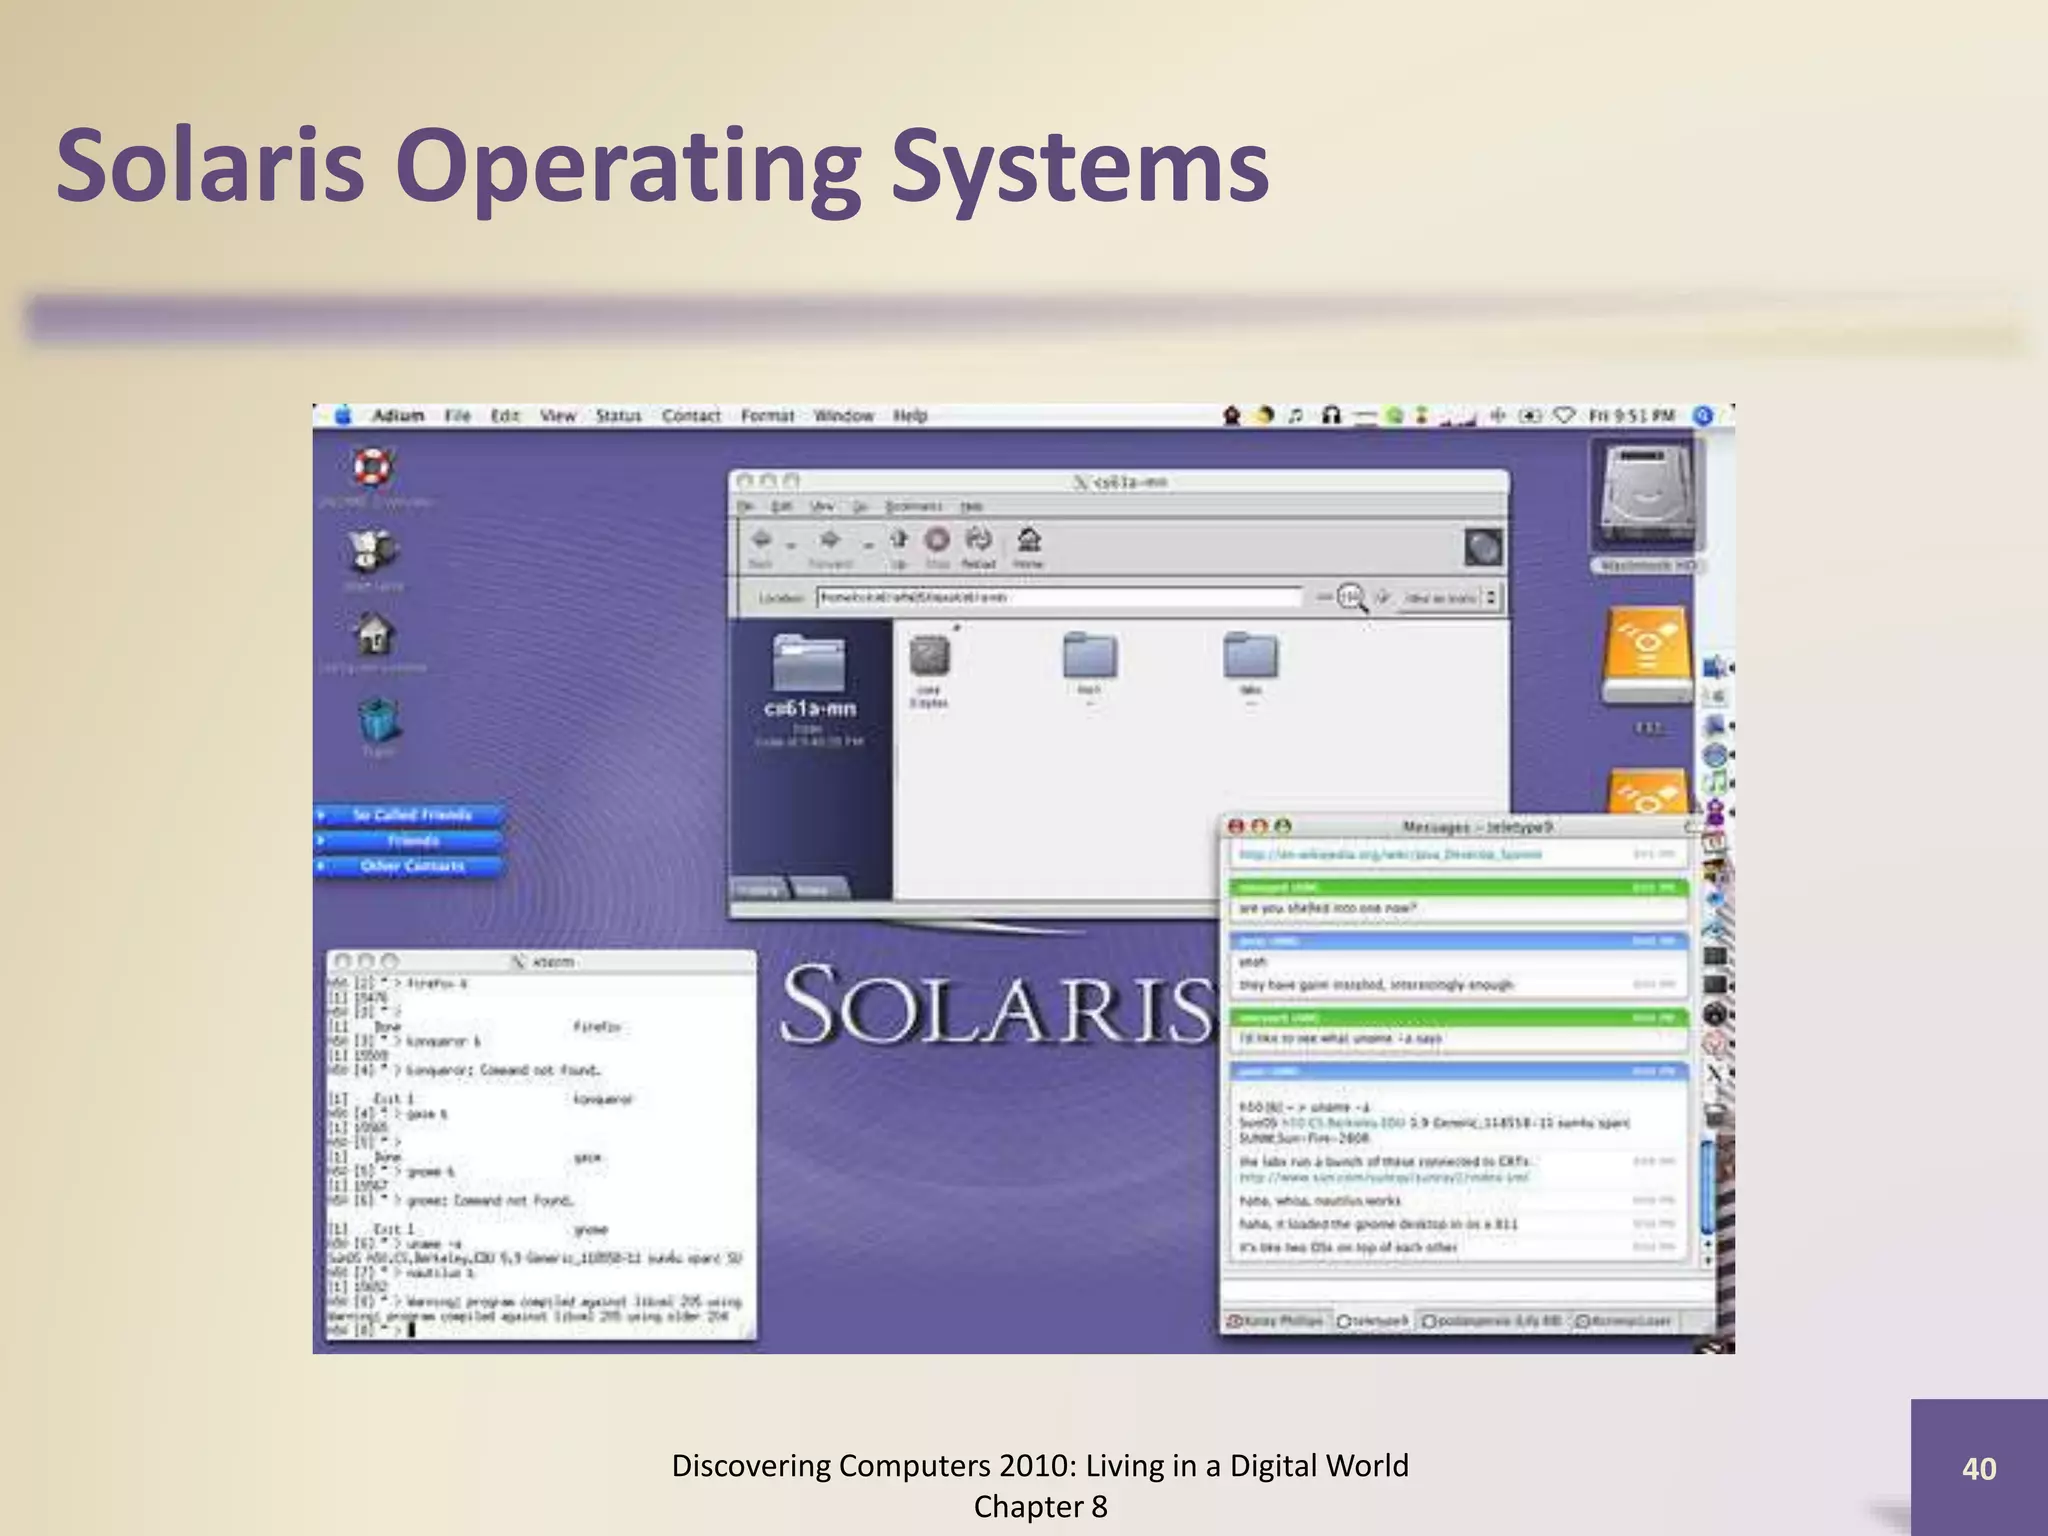
Task: Zoom in using the plus icon in Nautilus
Action: click(1383, 597)
